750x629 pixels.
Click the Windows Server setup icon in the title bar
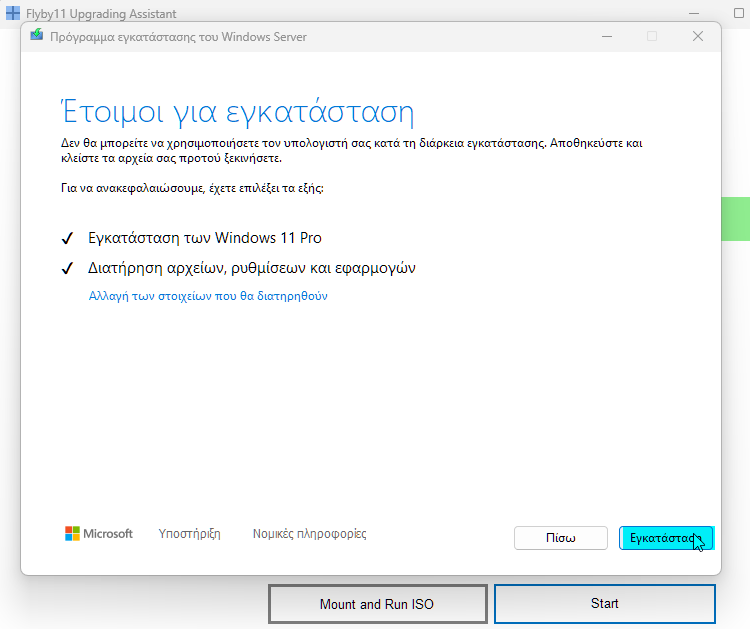[36, 35]
